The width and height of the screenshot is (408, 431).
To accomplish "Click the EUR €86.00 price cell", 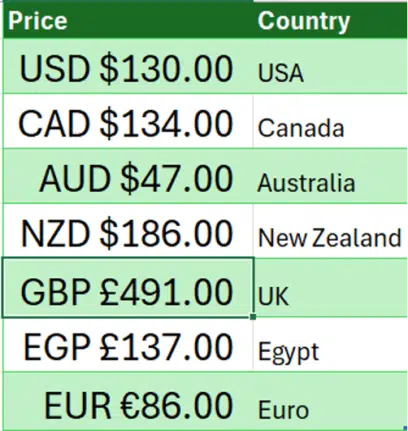I will pyautogui.click(x=128, y=401).
